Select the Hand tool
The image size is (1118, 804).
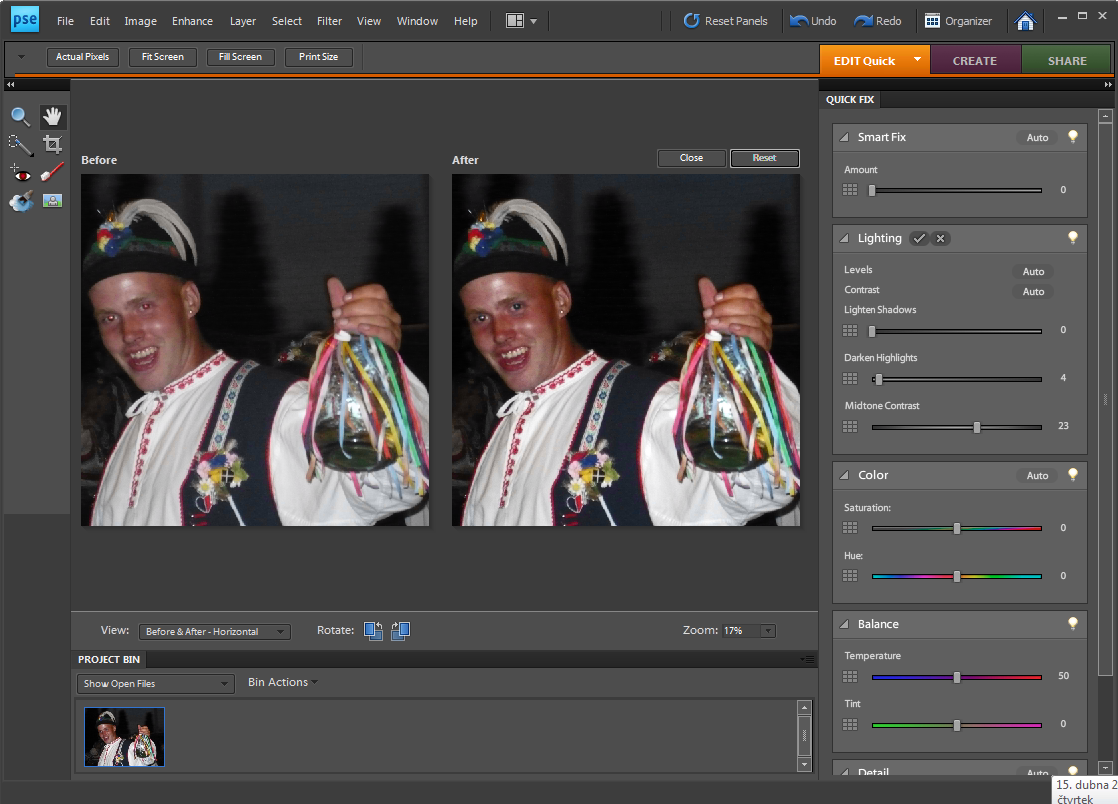[52, 116]
